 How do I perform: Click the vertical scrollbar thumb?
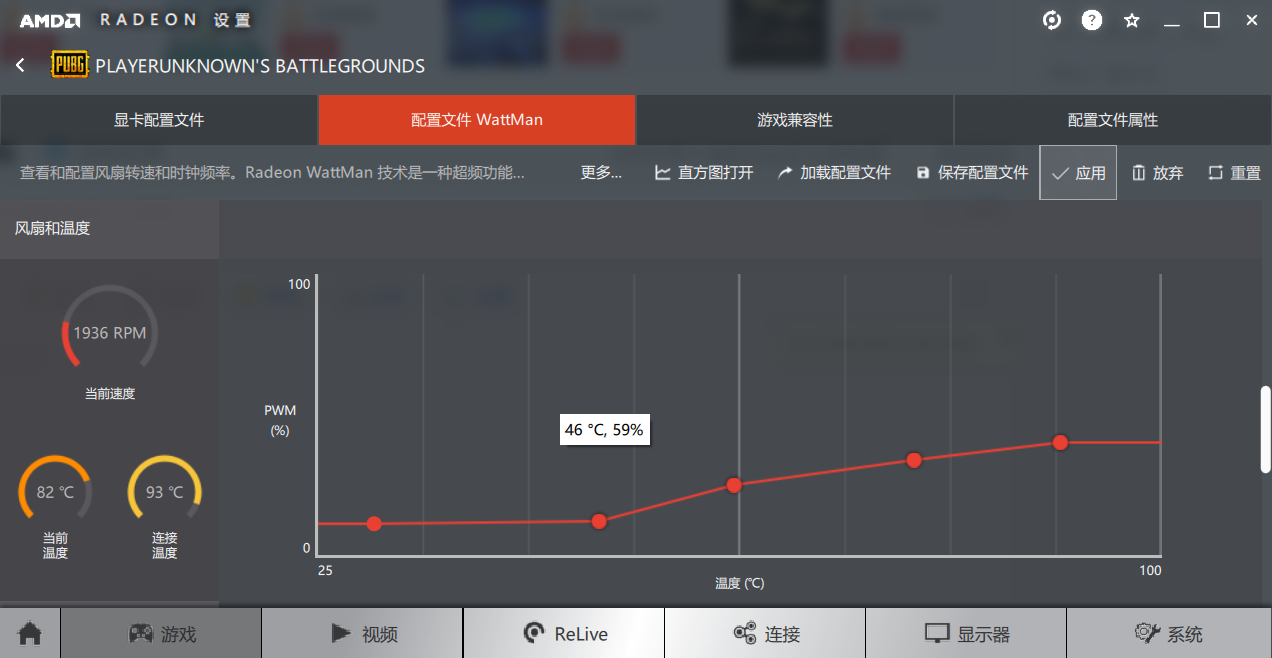point(1265,428)
